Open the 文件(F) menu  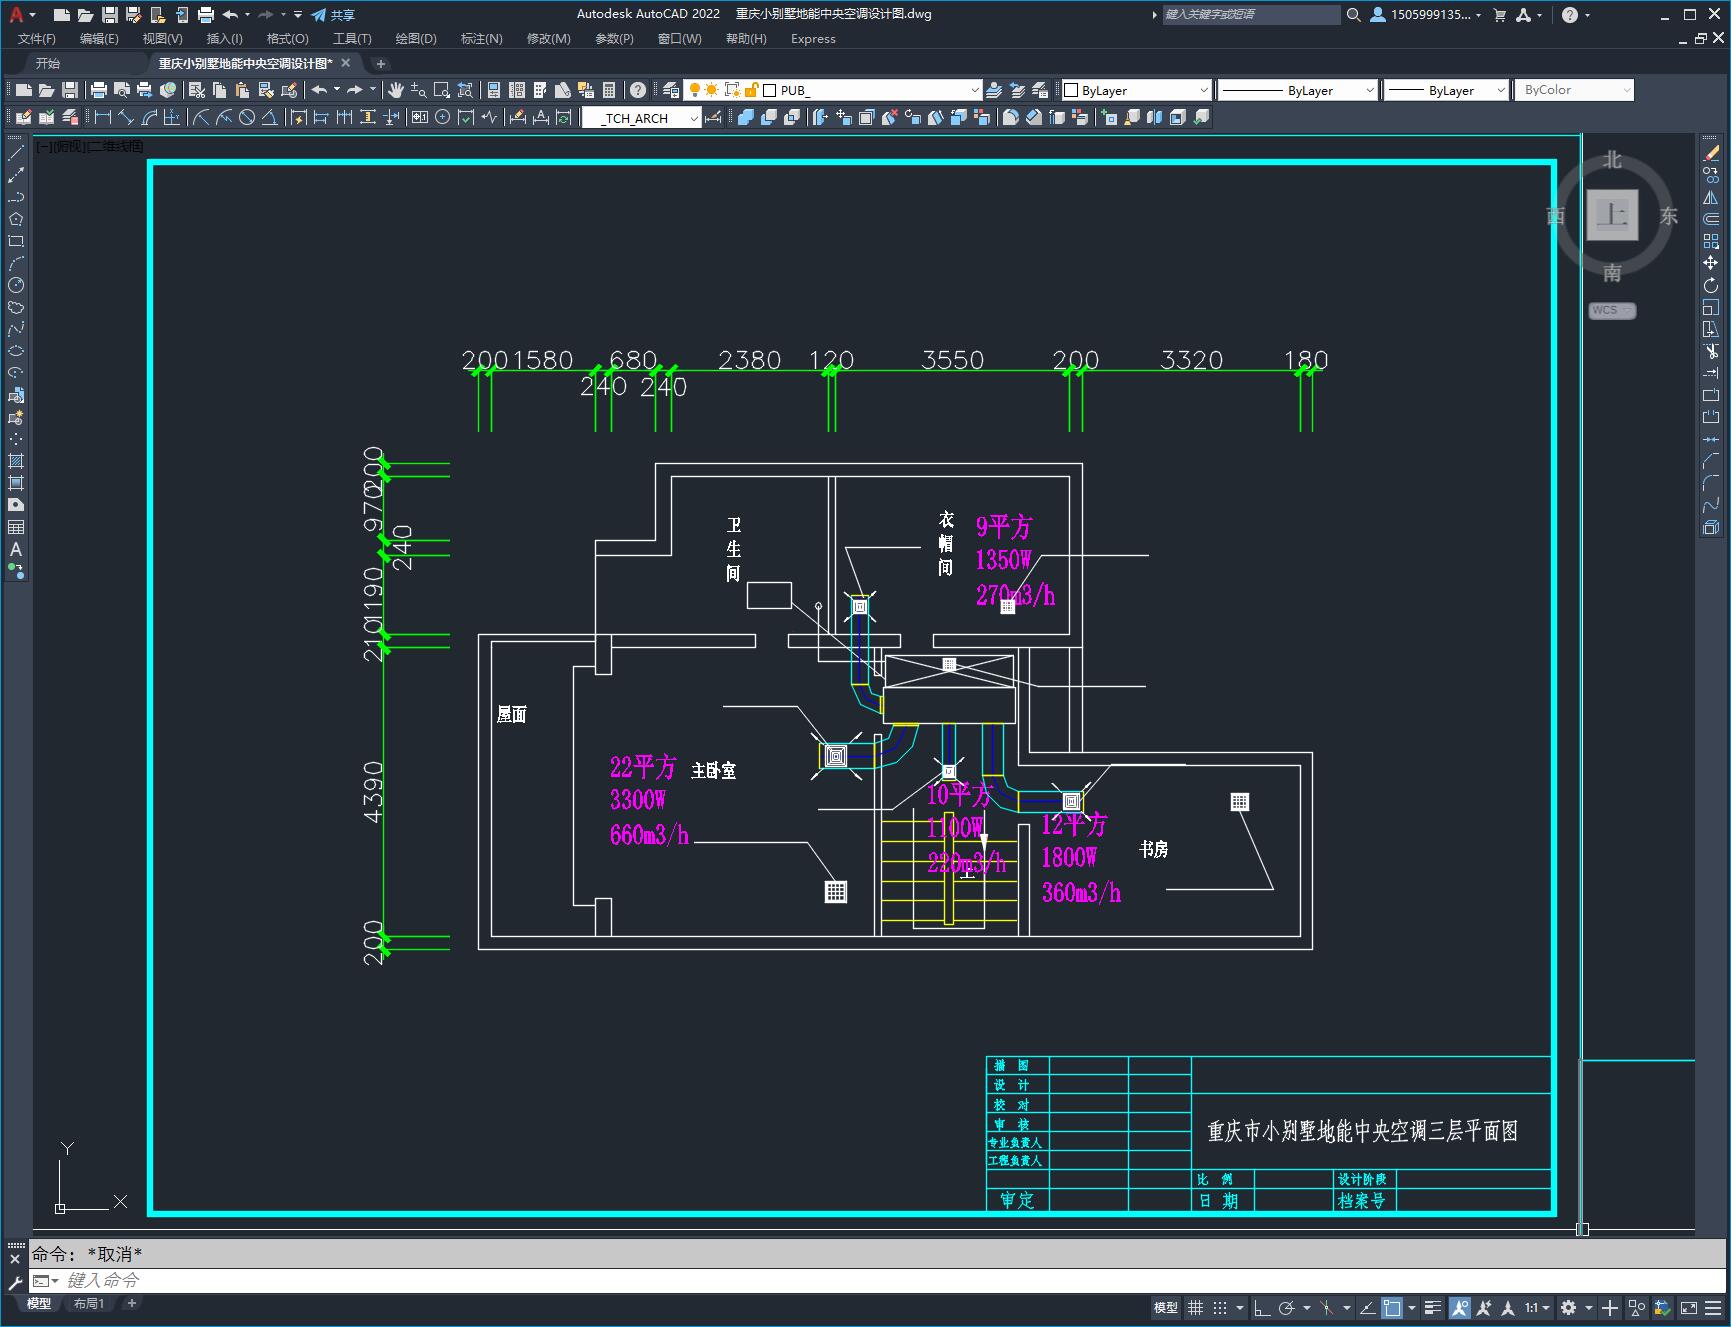pyautogui.click(x=37, y=38)
